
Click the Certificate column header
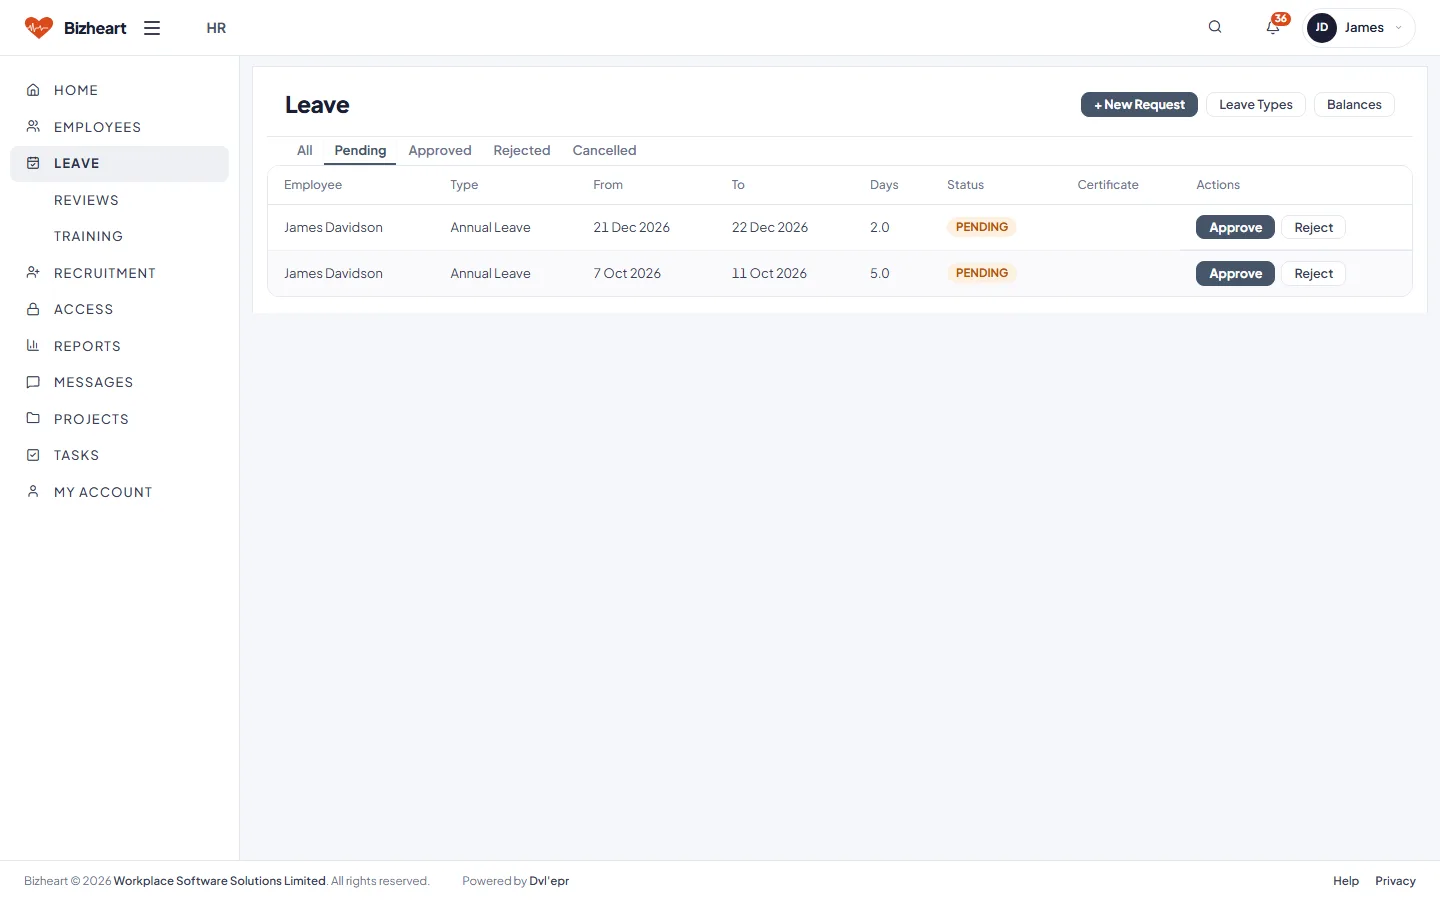tap(1108, 185)
